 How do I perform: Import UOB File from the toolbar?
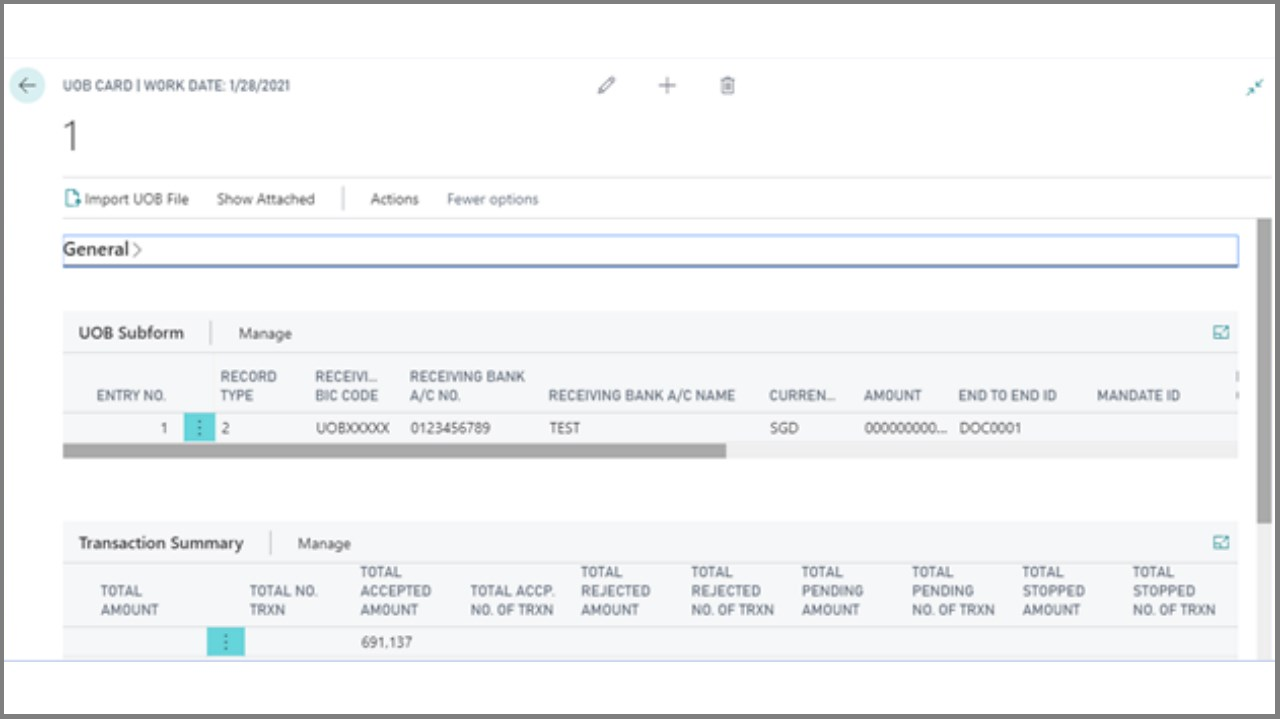pos(127,199)
